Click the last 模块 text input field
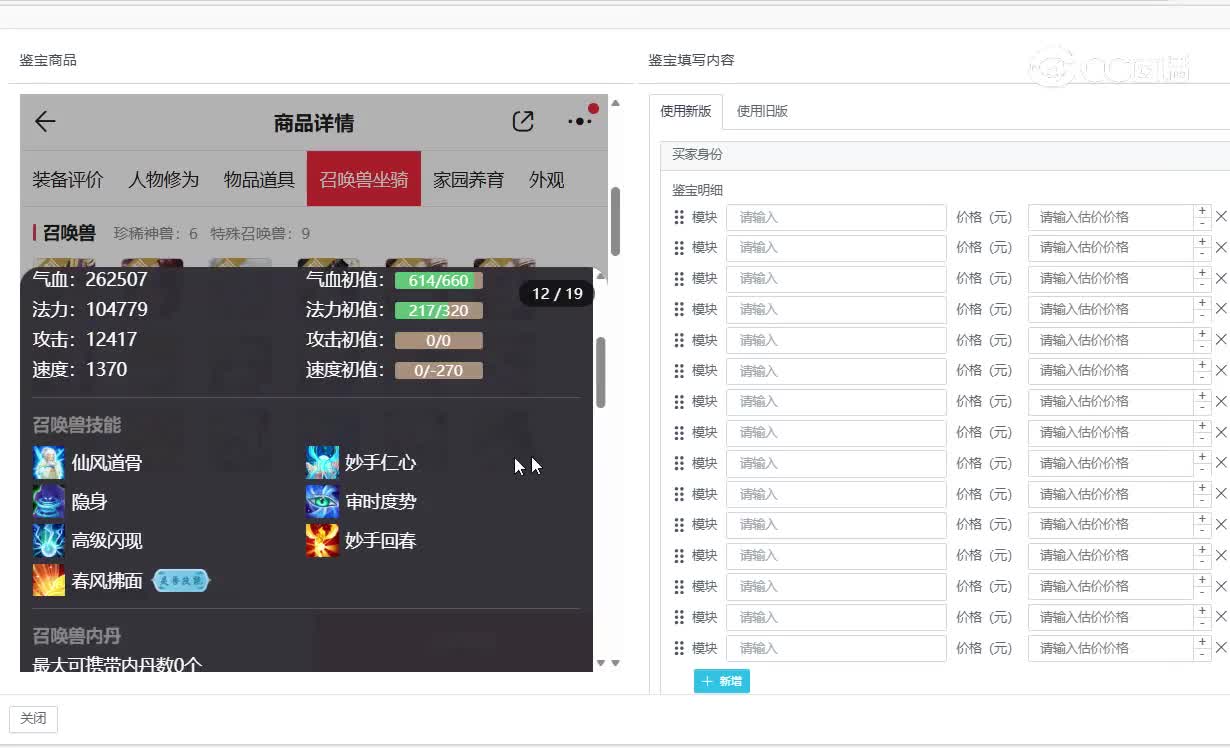The height and width of the screenshot is (748, 1230). tap(836, 648)
